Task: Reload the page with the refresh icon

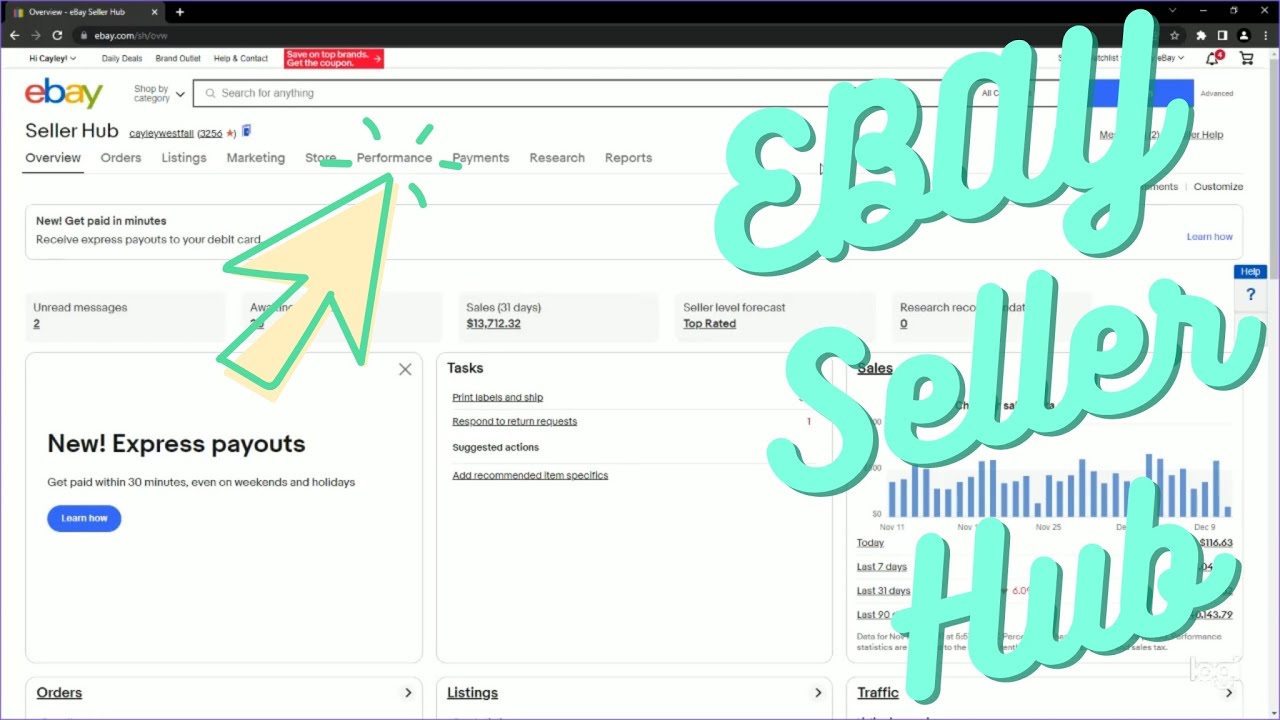Action: 58,35
